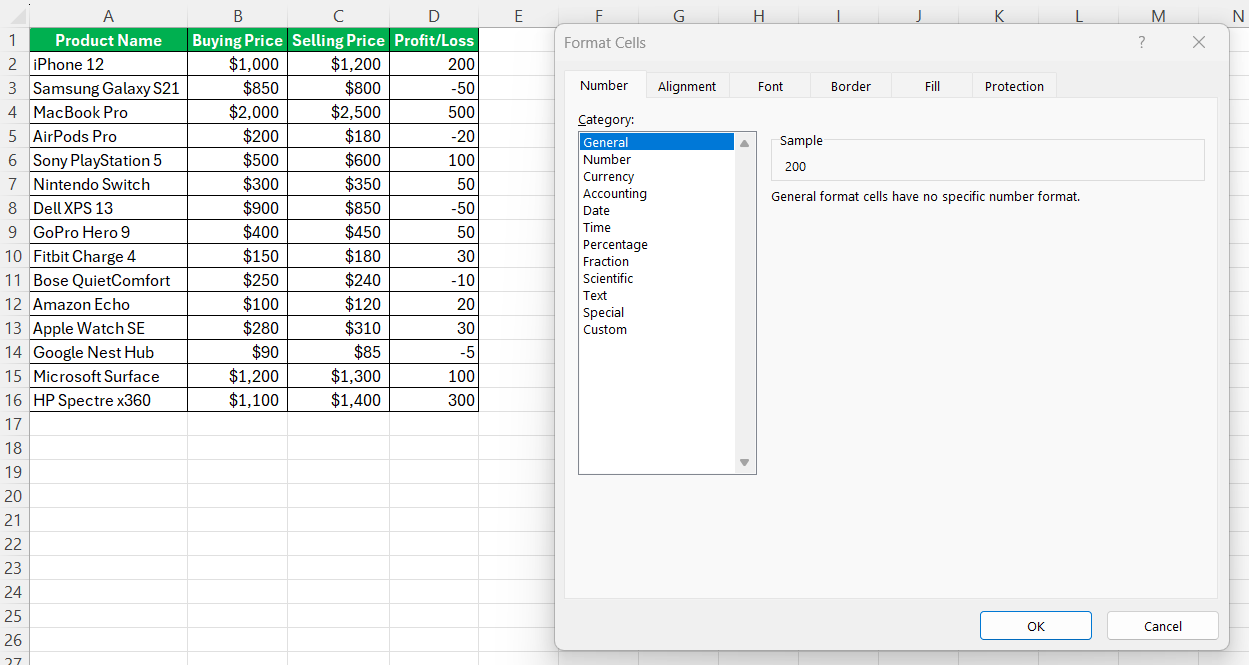Screen dimensions: 1249x665
Task: Open the Protection tab
Action: pyautogui.click(x=1014, y=87)
